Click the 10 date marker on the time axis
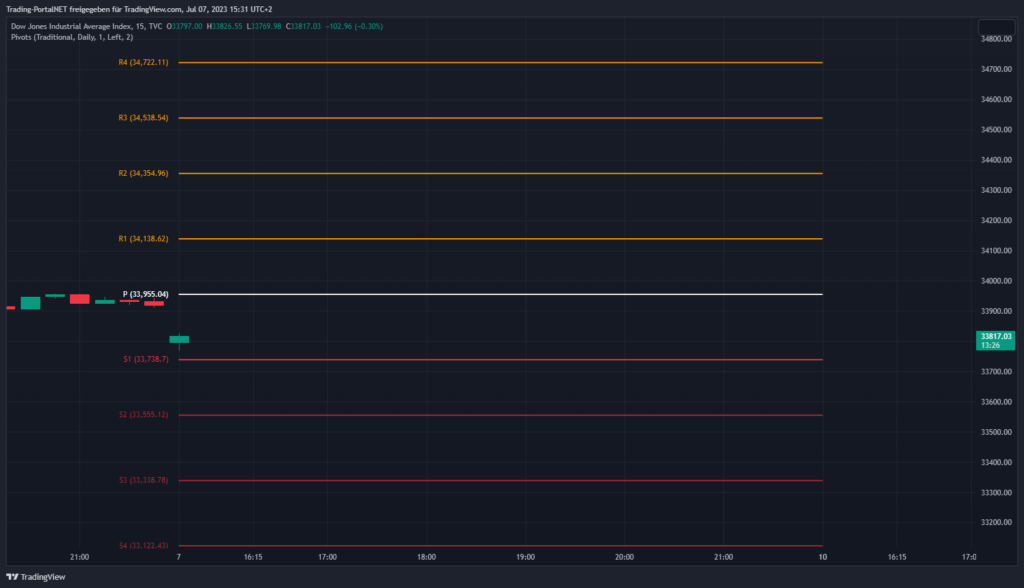This screenshot has width=1024, height=588. tap(822, 557)
